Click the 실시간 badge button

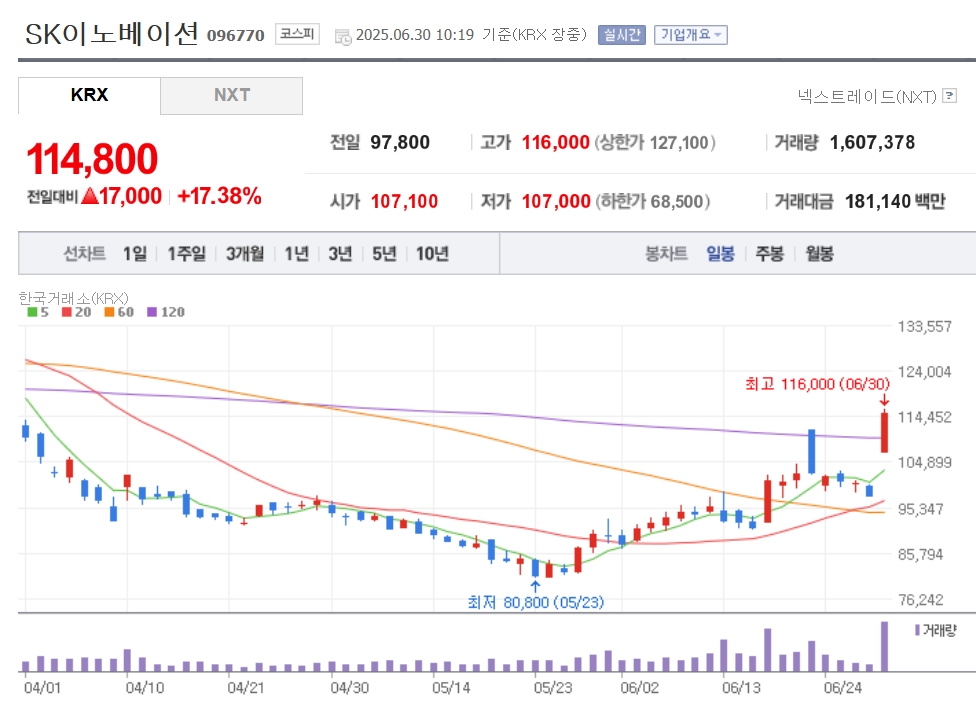coord(621,35)
